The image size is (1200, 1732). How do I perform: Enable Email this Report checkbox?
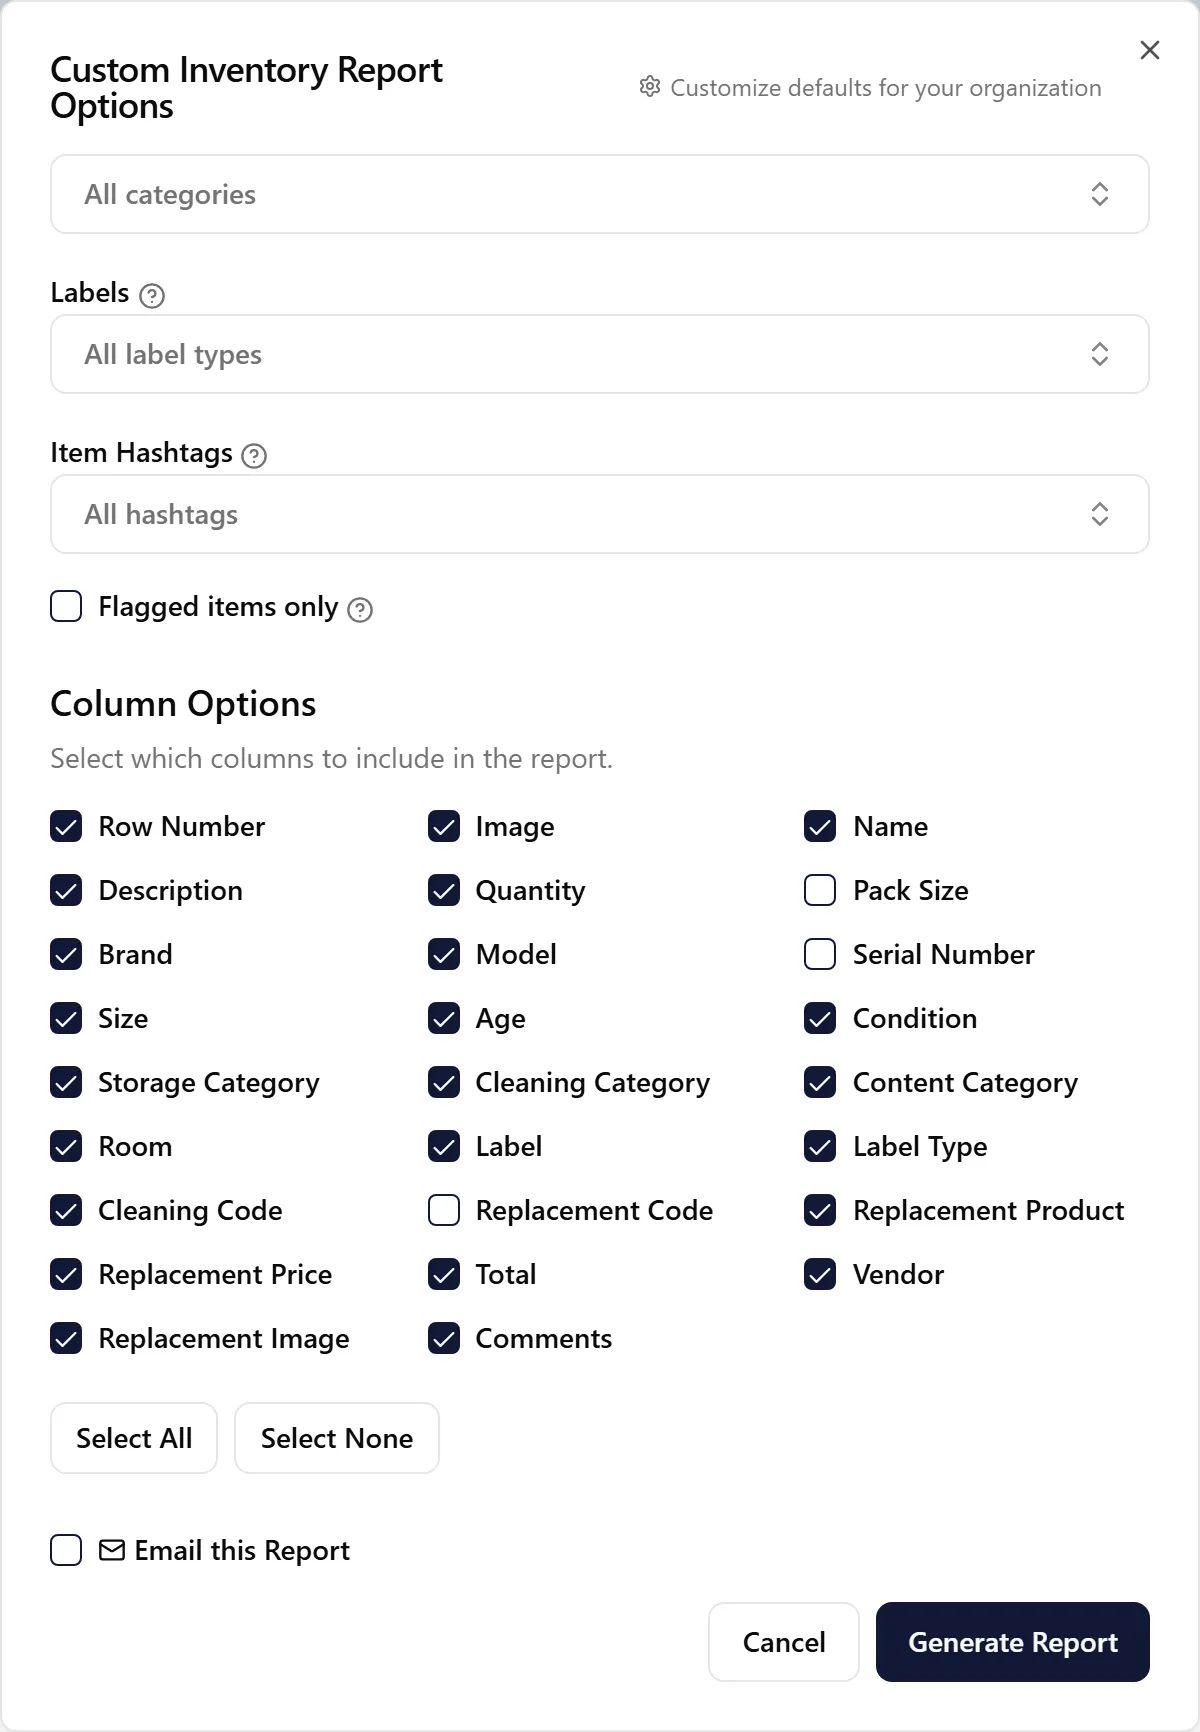(66, 1550)
